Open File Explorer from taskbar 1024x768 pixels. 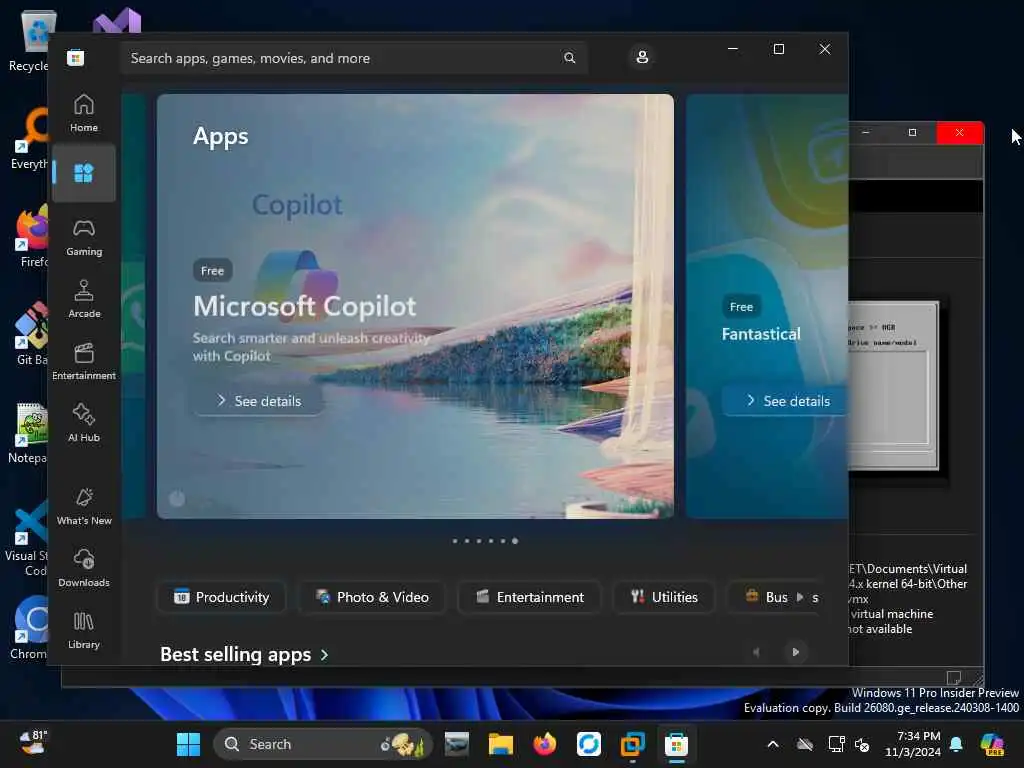coord(500,744)
